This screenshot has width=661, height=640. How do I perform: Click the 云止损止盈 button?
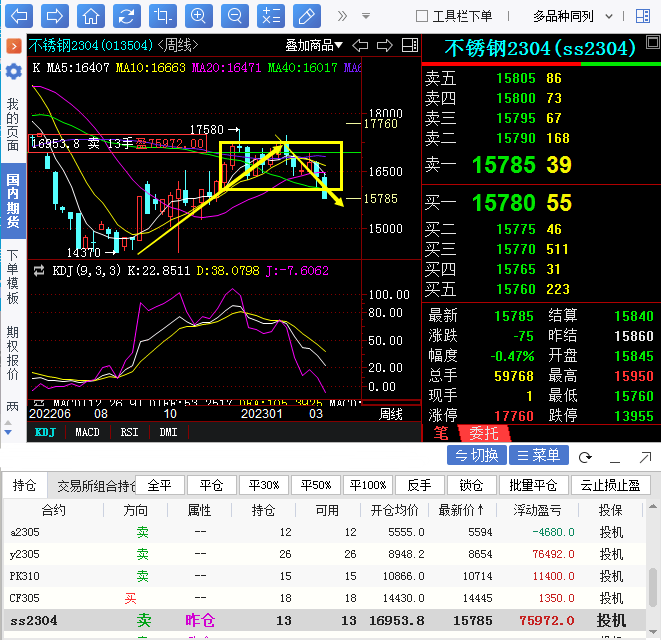611,485
